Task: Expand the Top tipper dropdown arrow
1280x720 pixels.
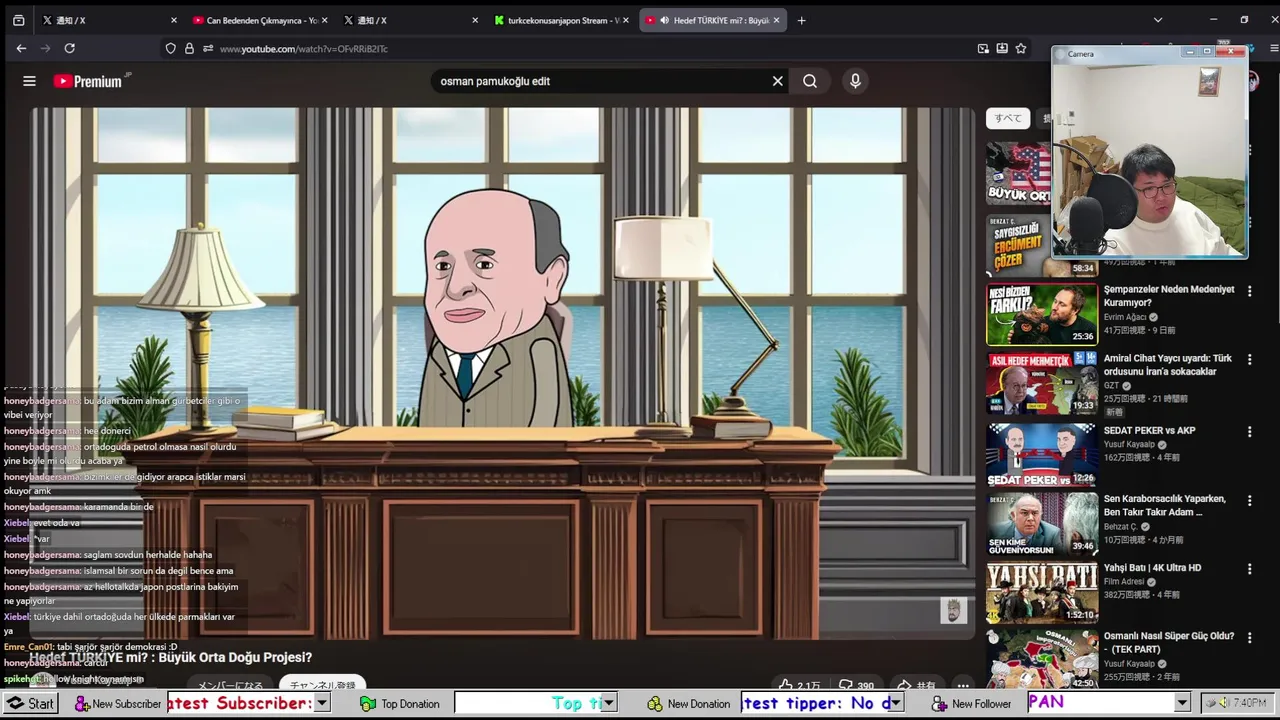Action: tap(608, 704)
